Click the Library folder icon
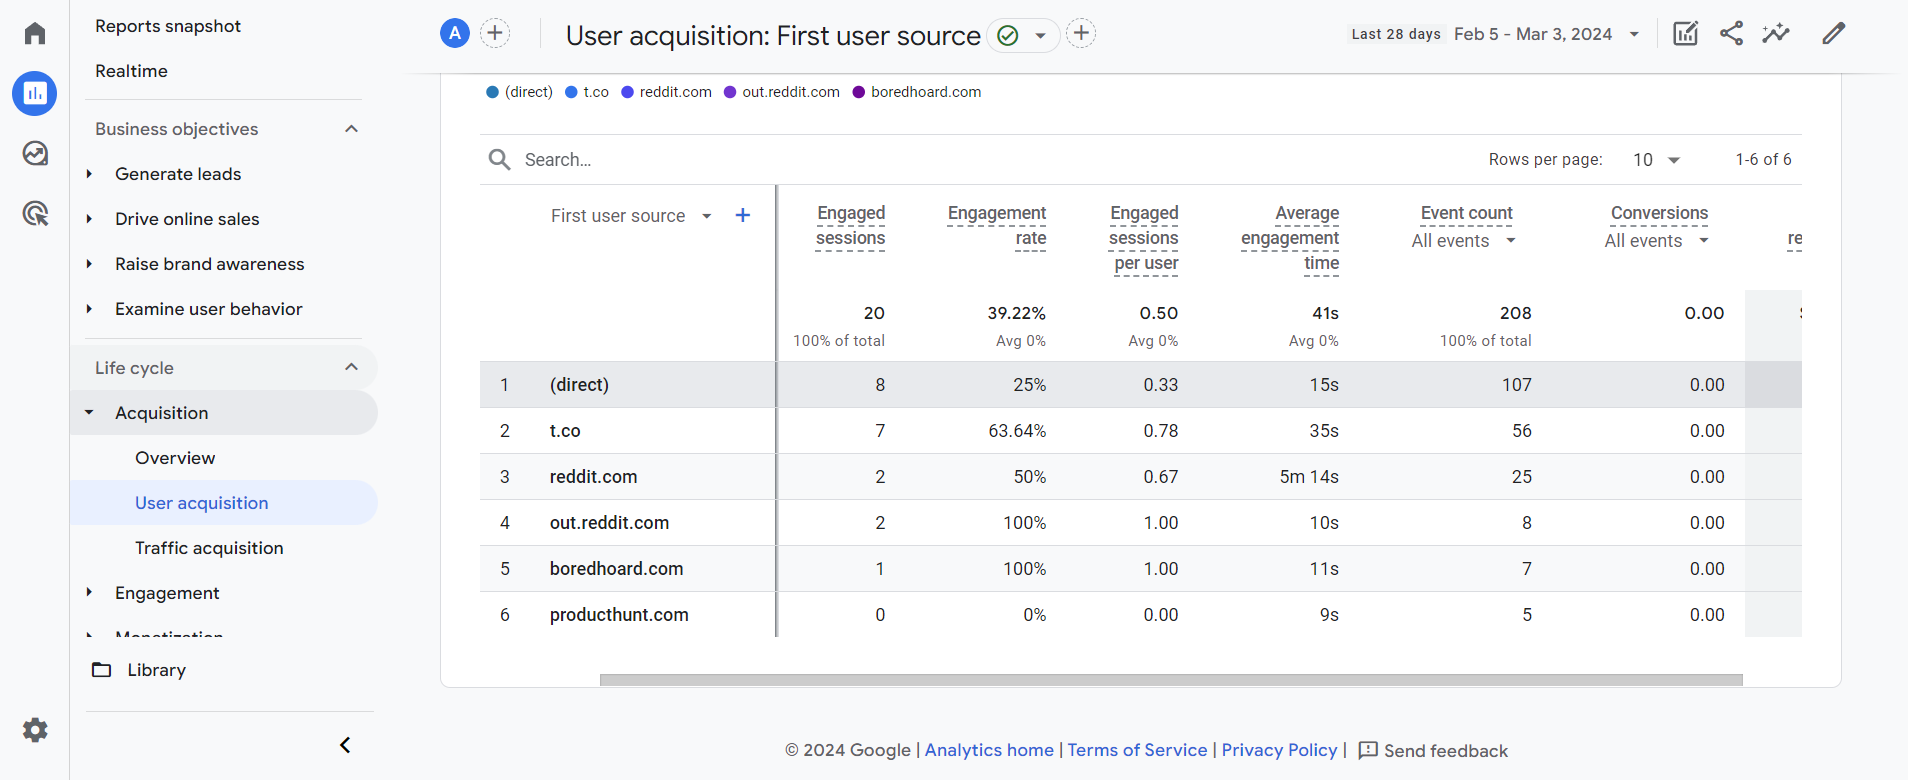The width and height of the screenshot is (1908, 780). pos(102,670)
